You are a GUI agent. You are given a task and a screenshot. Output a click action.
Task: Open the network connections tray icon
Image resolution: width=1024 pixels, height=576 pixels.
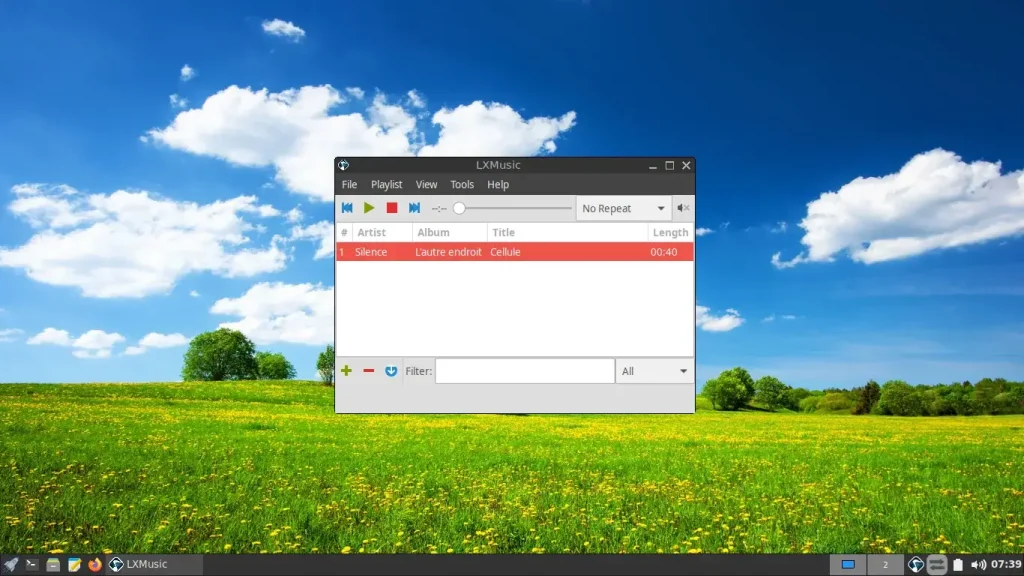[937, 565]
